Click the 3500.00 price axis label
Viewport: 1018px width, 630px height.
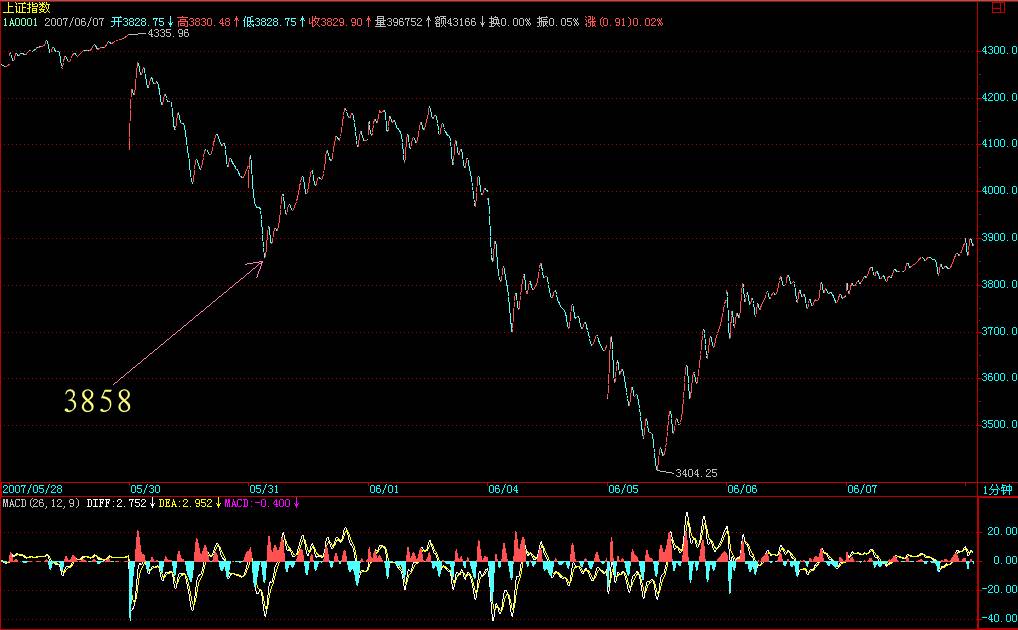[x=1000, y=424]
